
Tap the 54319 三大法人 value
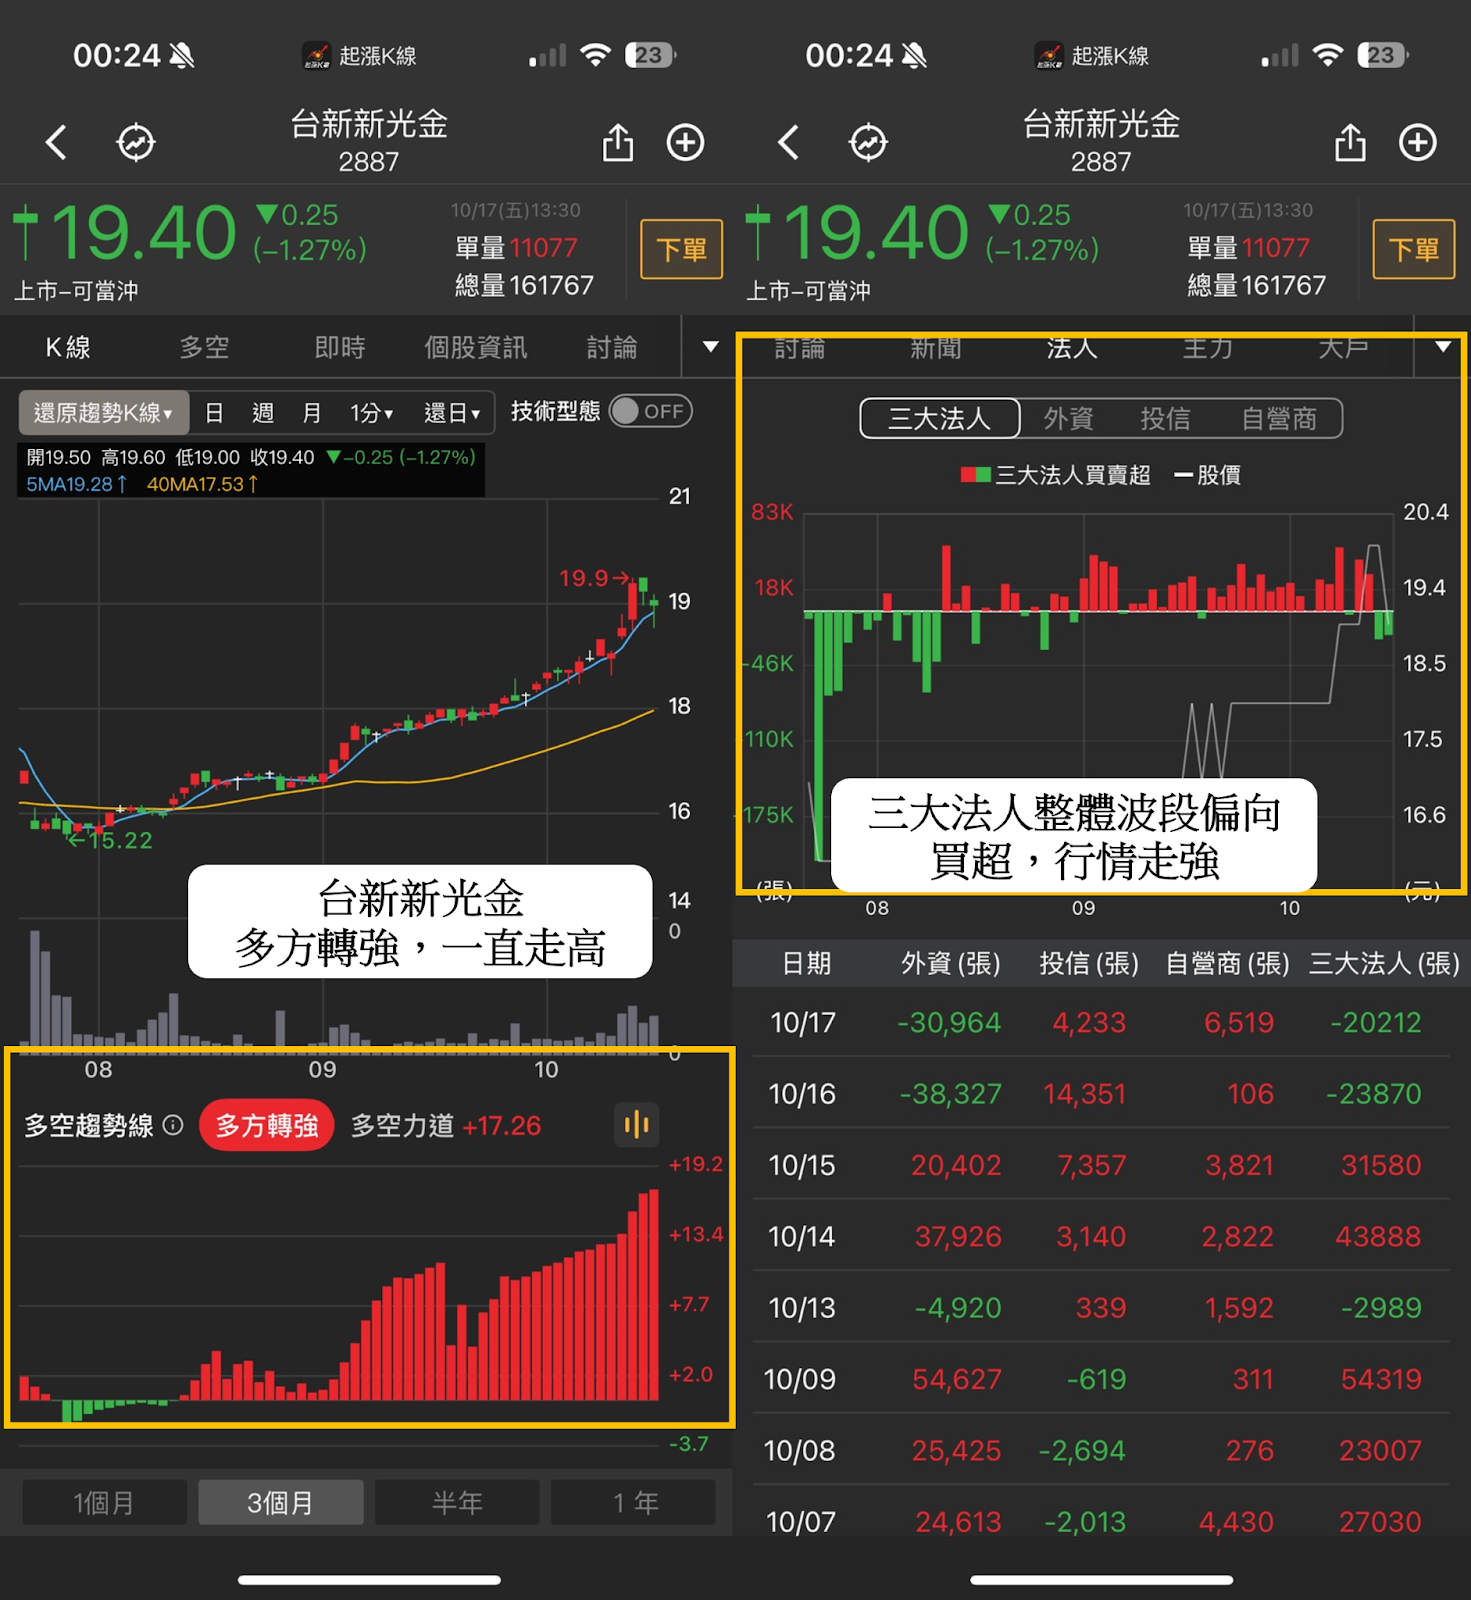click(1381, 1379)
